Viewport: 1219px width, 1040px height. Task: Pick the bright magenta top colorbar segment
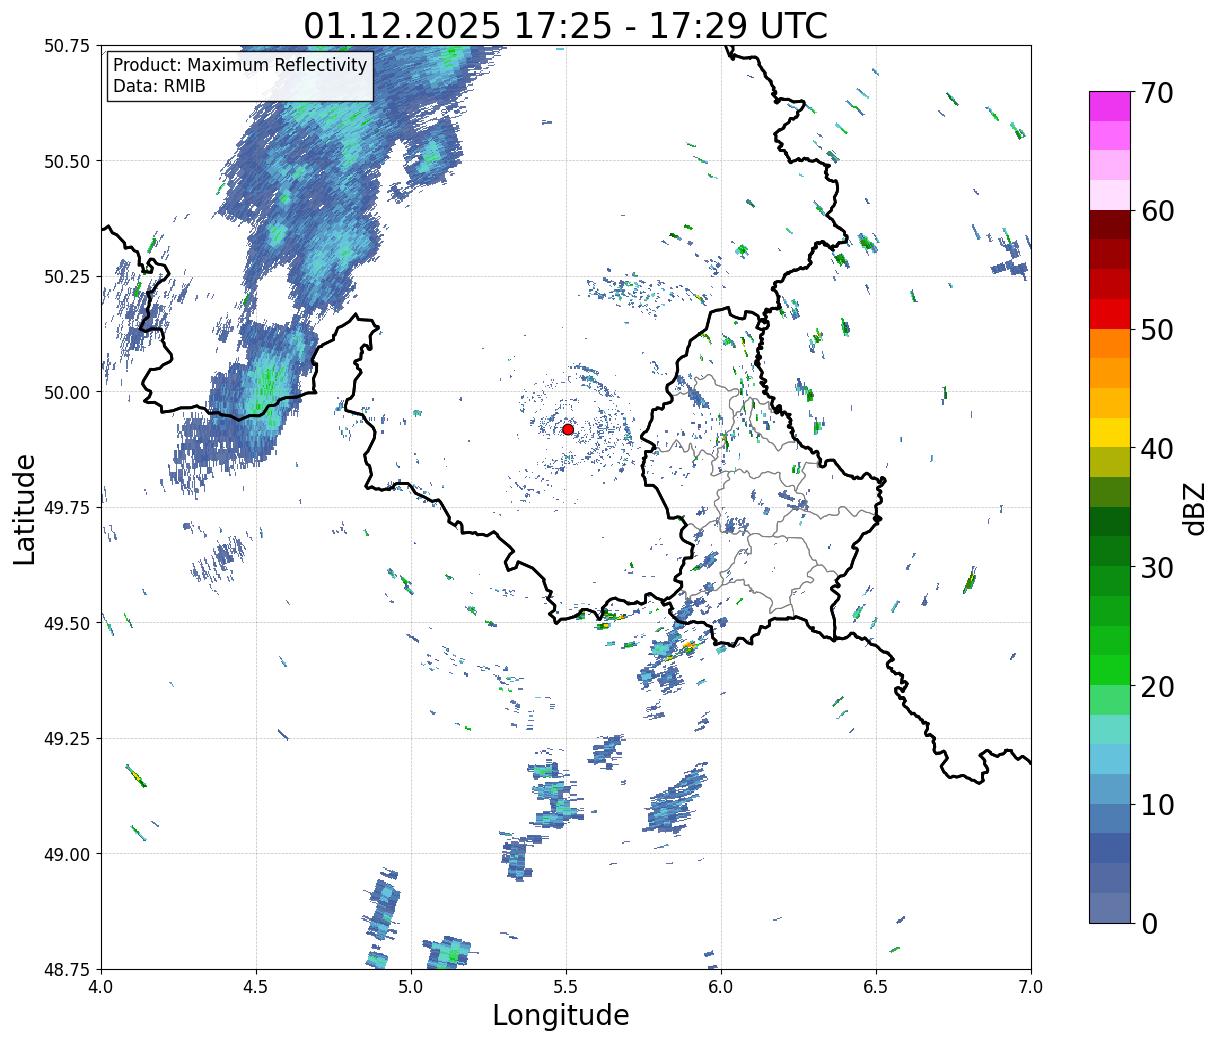[x=1110, y=106]
